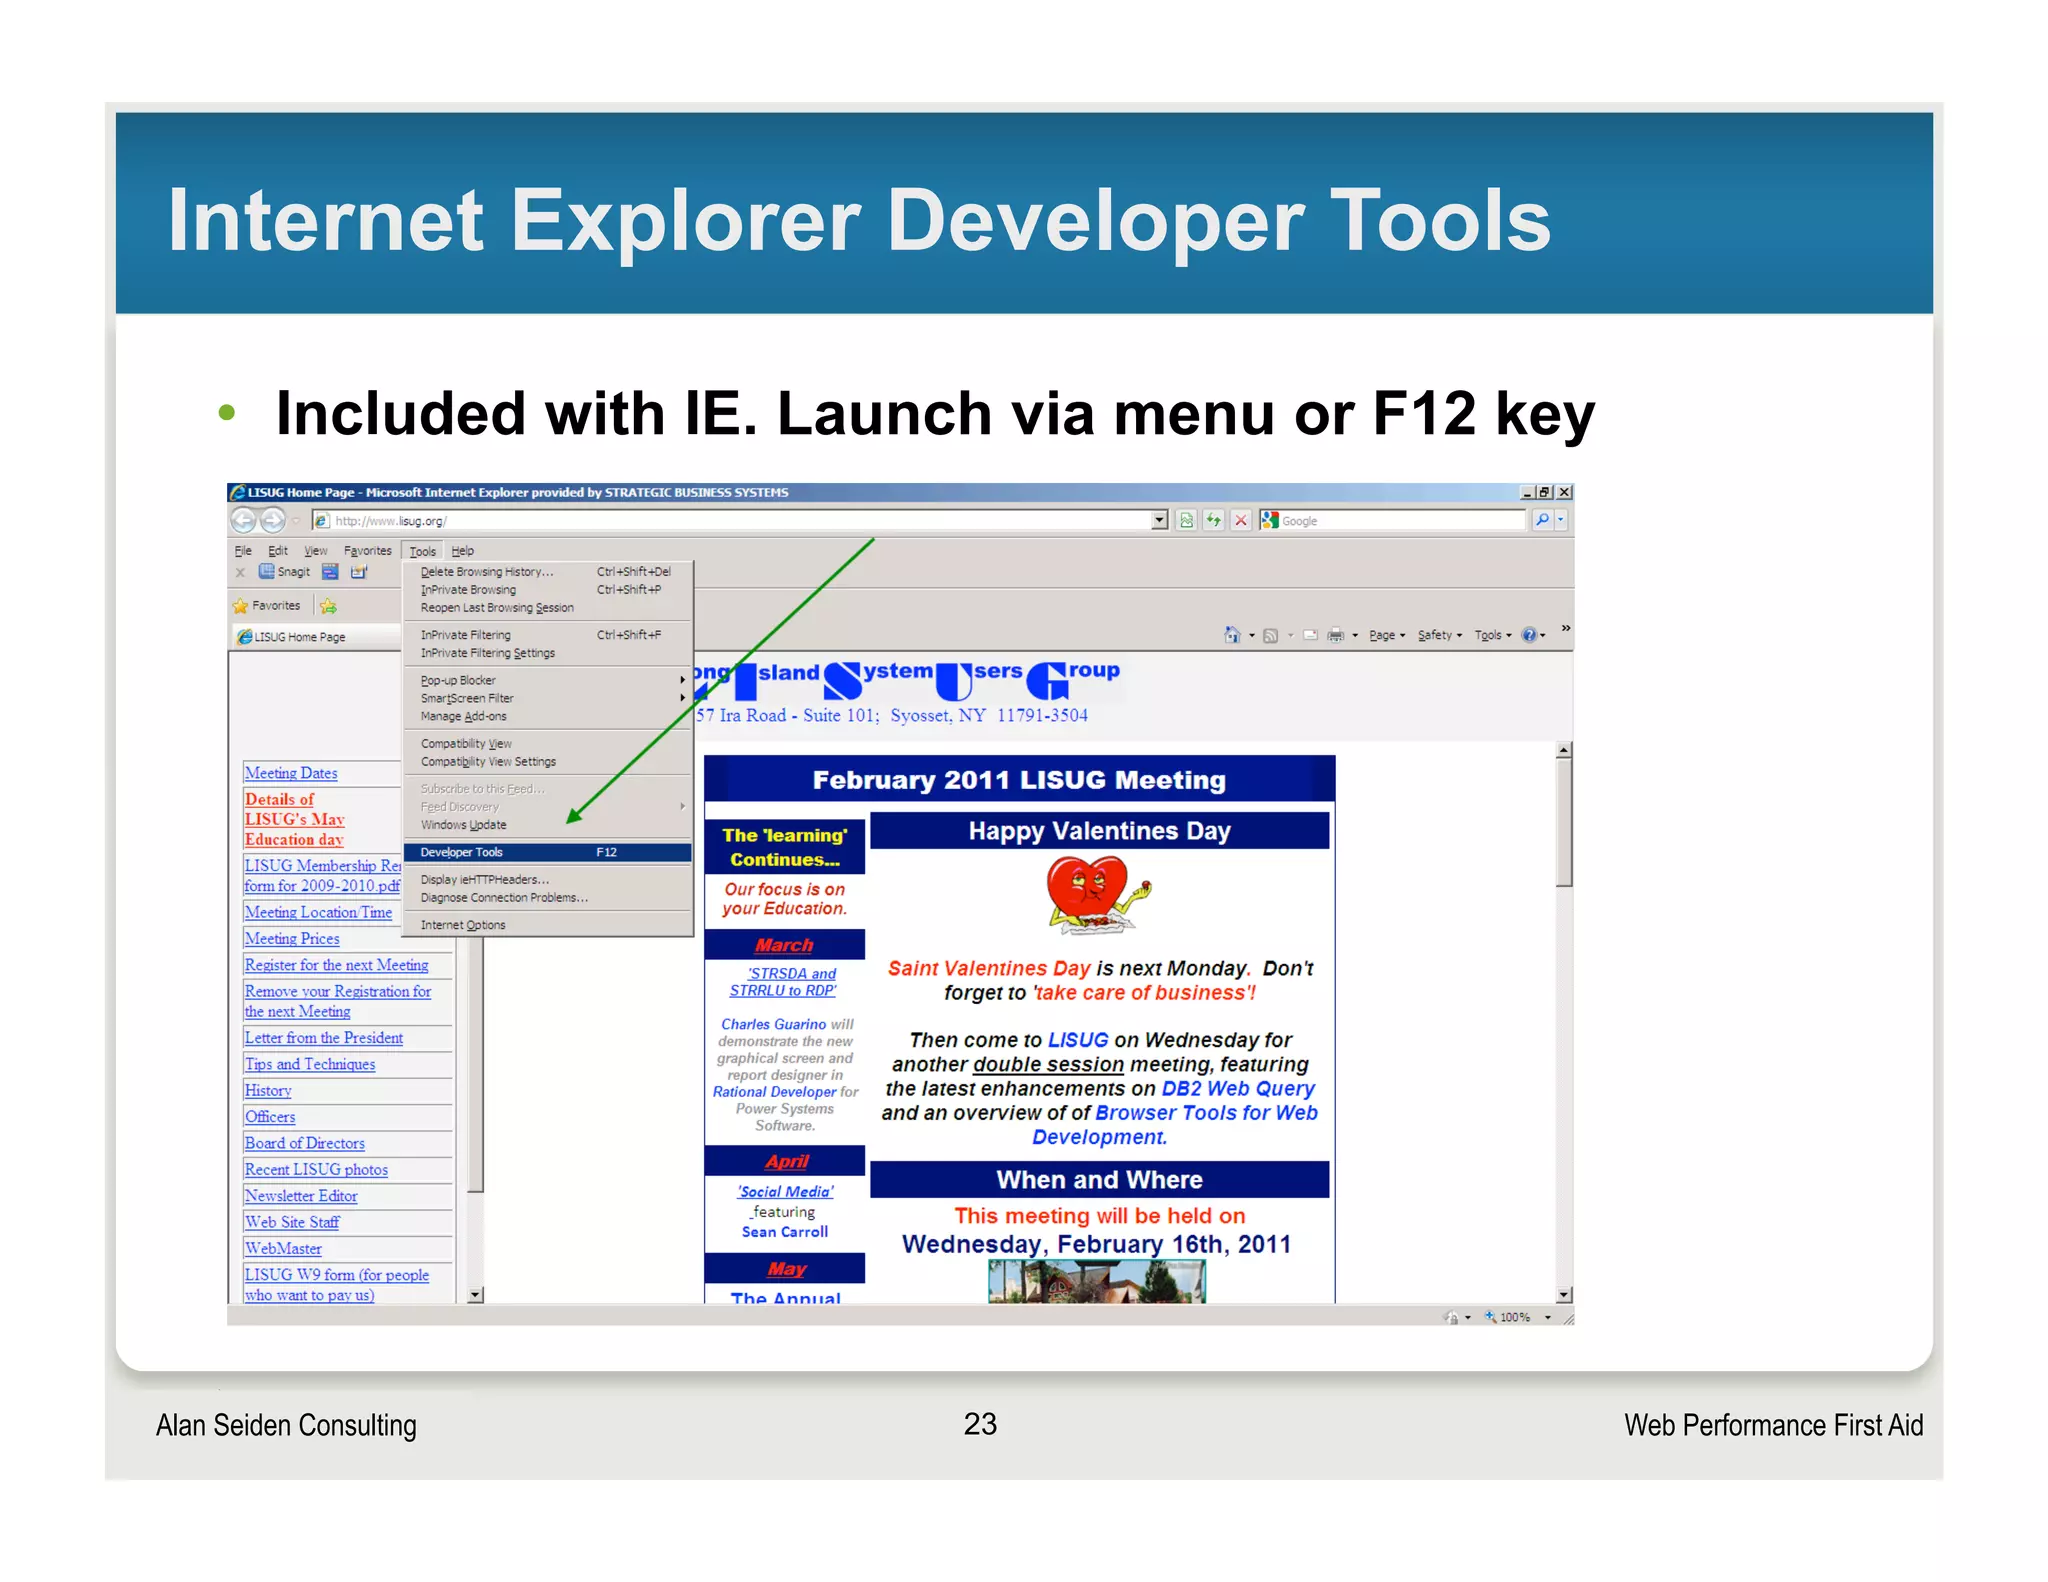Click the red Stop loading icon
This screenshot has height=1582, width=2048.
pos(1241,520)
